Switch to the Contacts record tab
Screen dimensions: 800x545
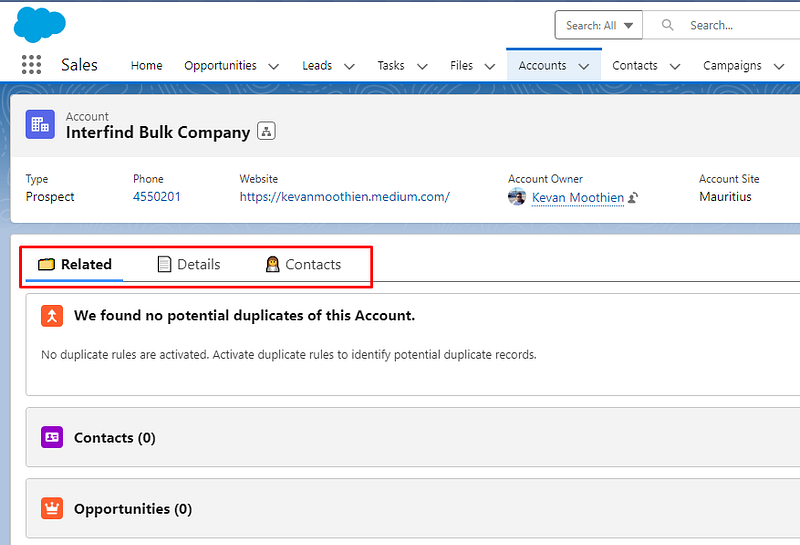[303, 265]
